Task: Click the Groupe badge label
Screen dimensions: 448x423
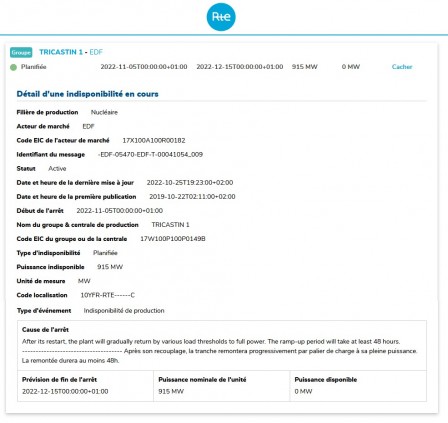Action: point(21,52)
